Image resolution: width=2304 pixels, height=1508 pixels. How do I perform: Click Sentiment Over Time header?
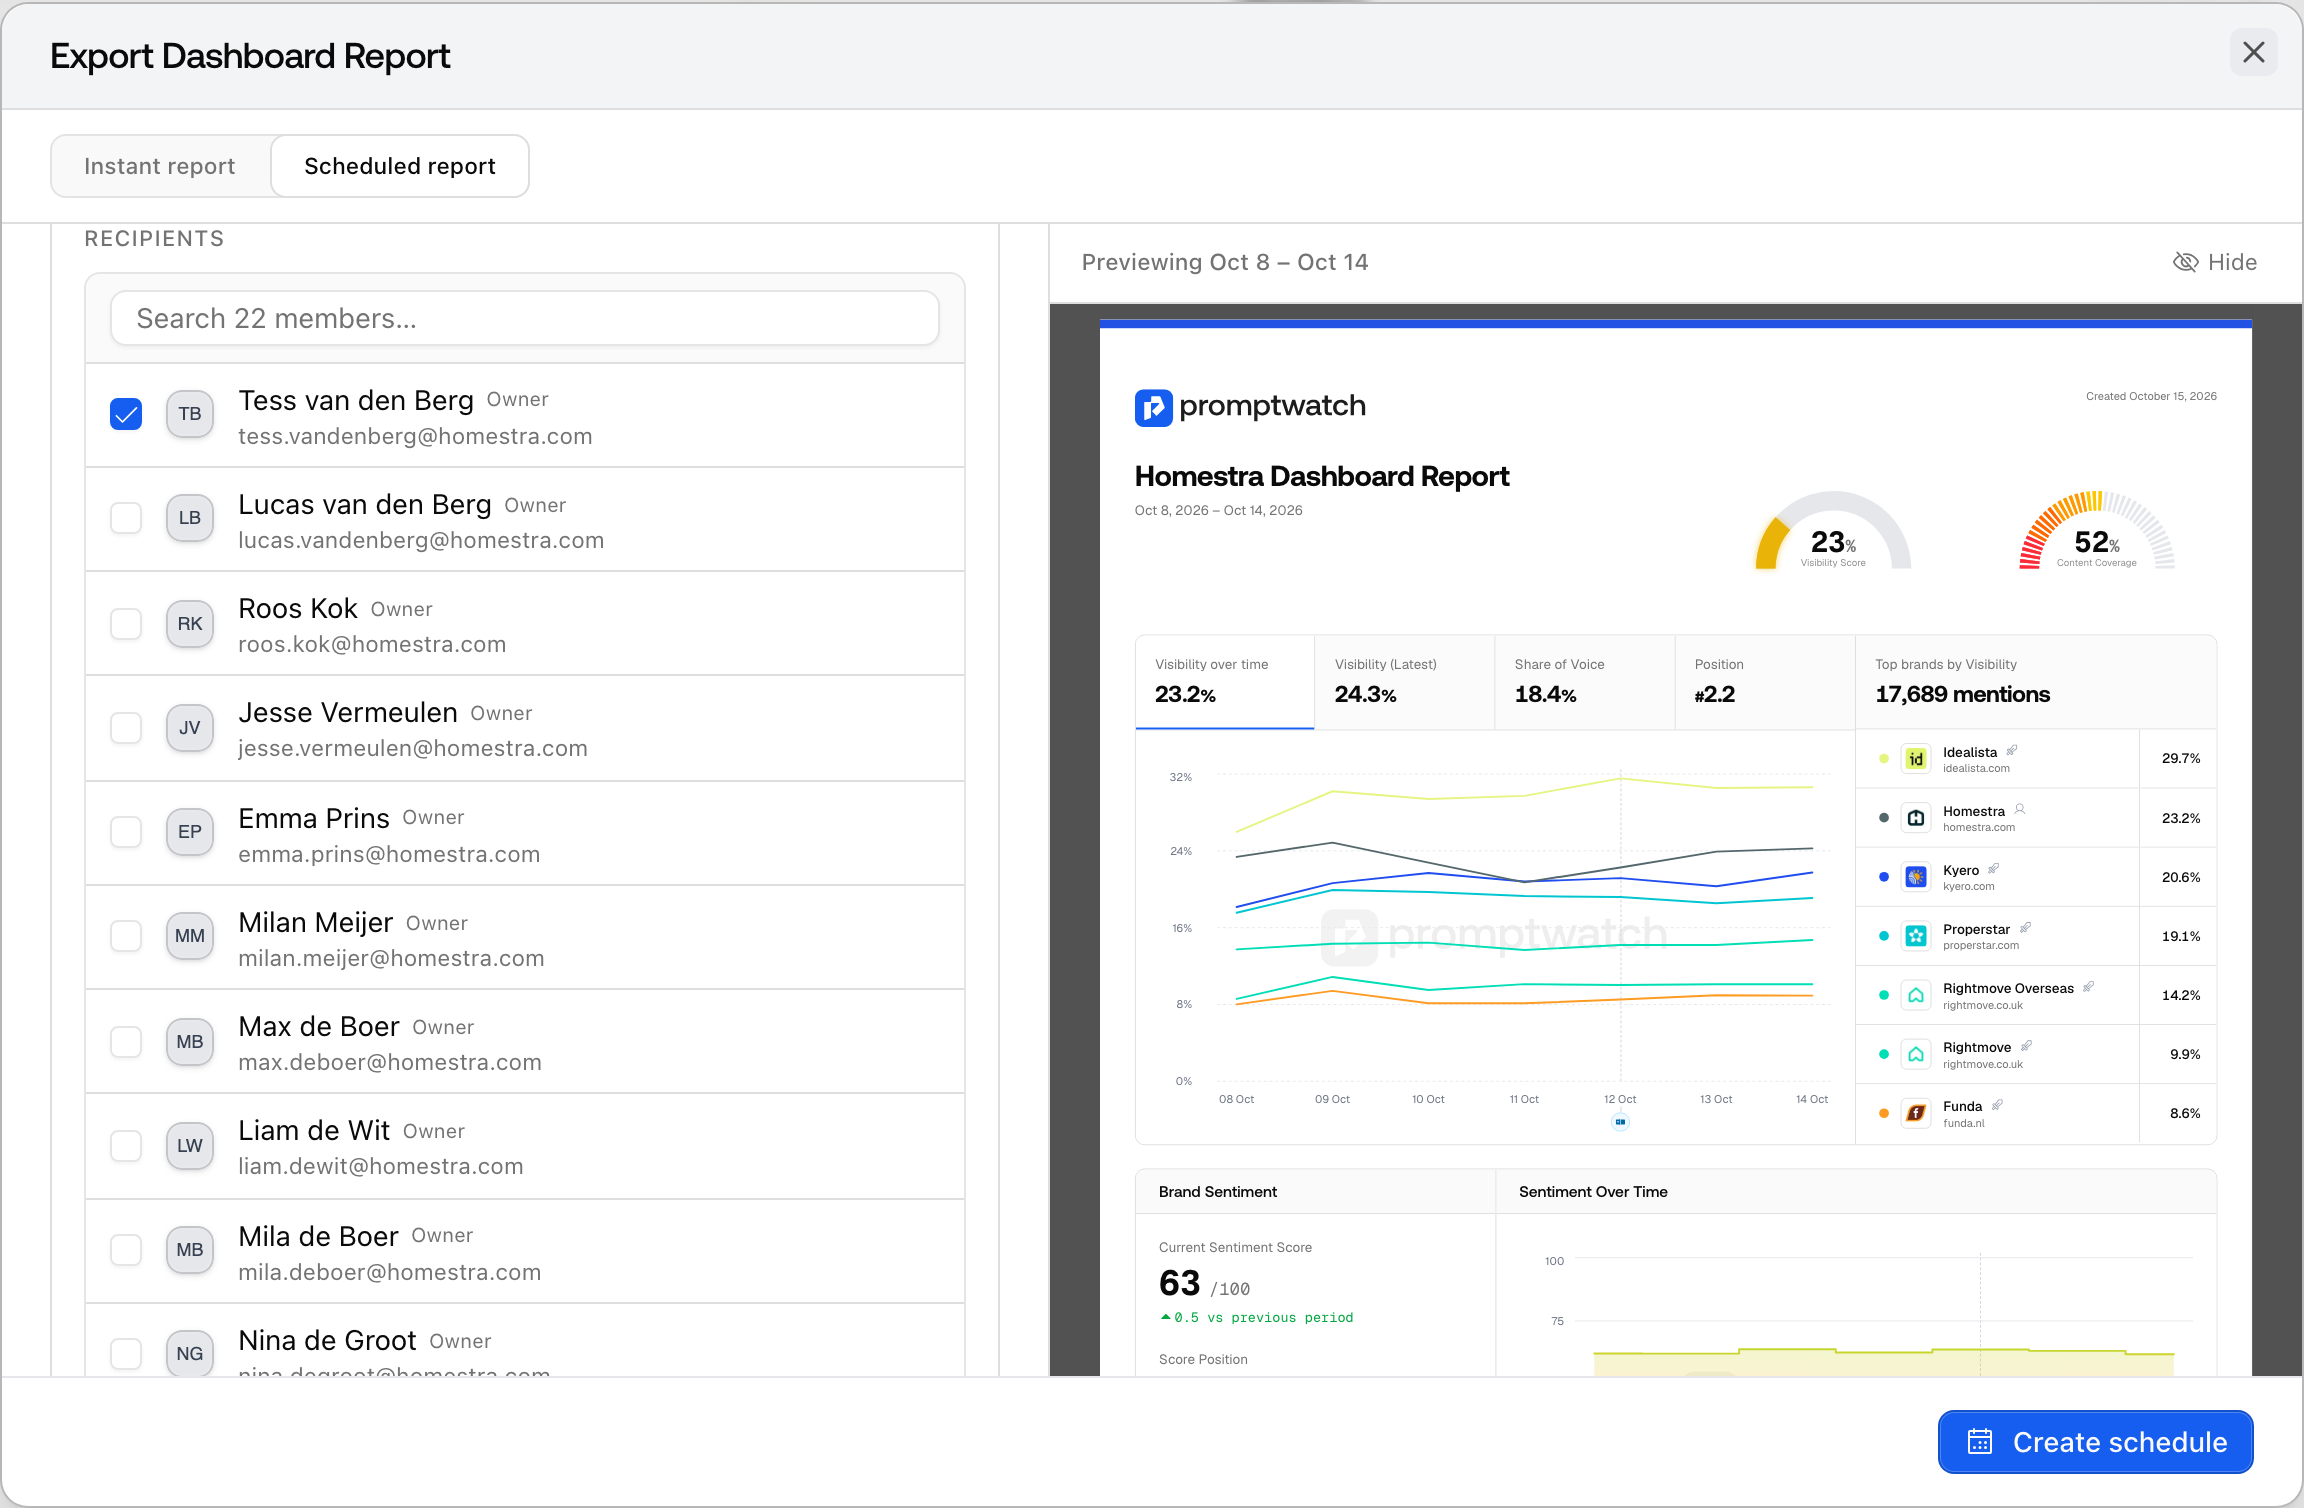coord(1593,1192)
